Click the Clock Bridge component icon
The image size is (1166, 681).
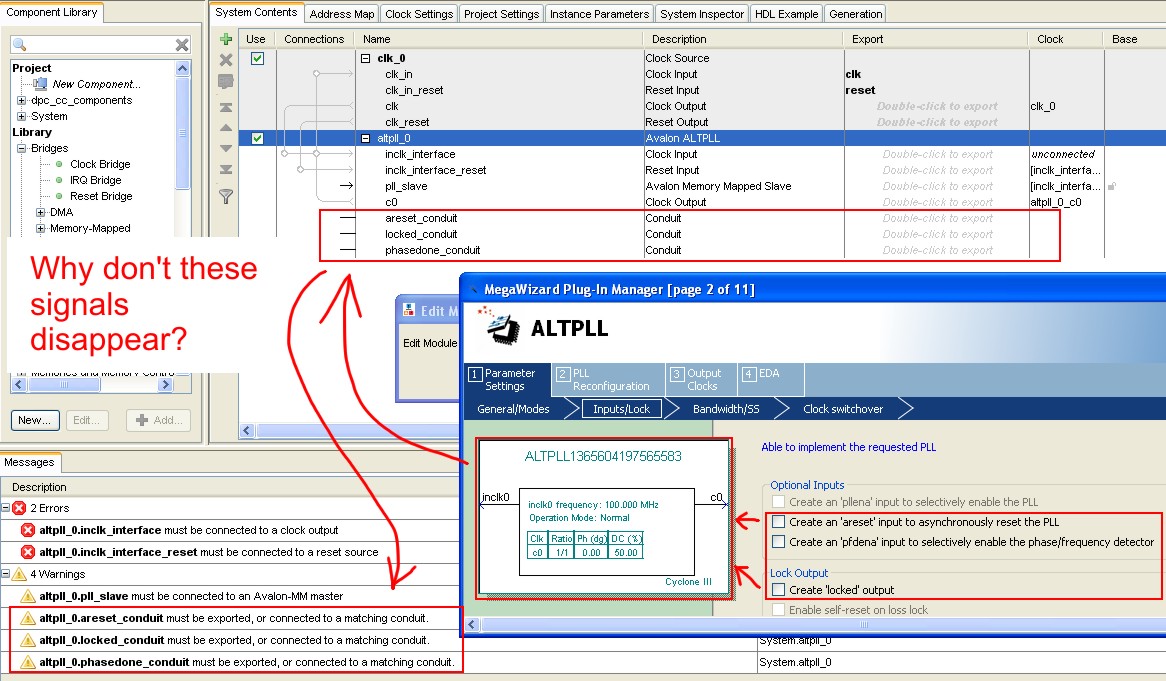click(59, 164)
